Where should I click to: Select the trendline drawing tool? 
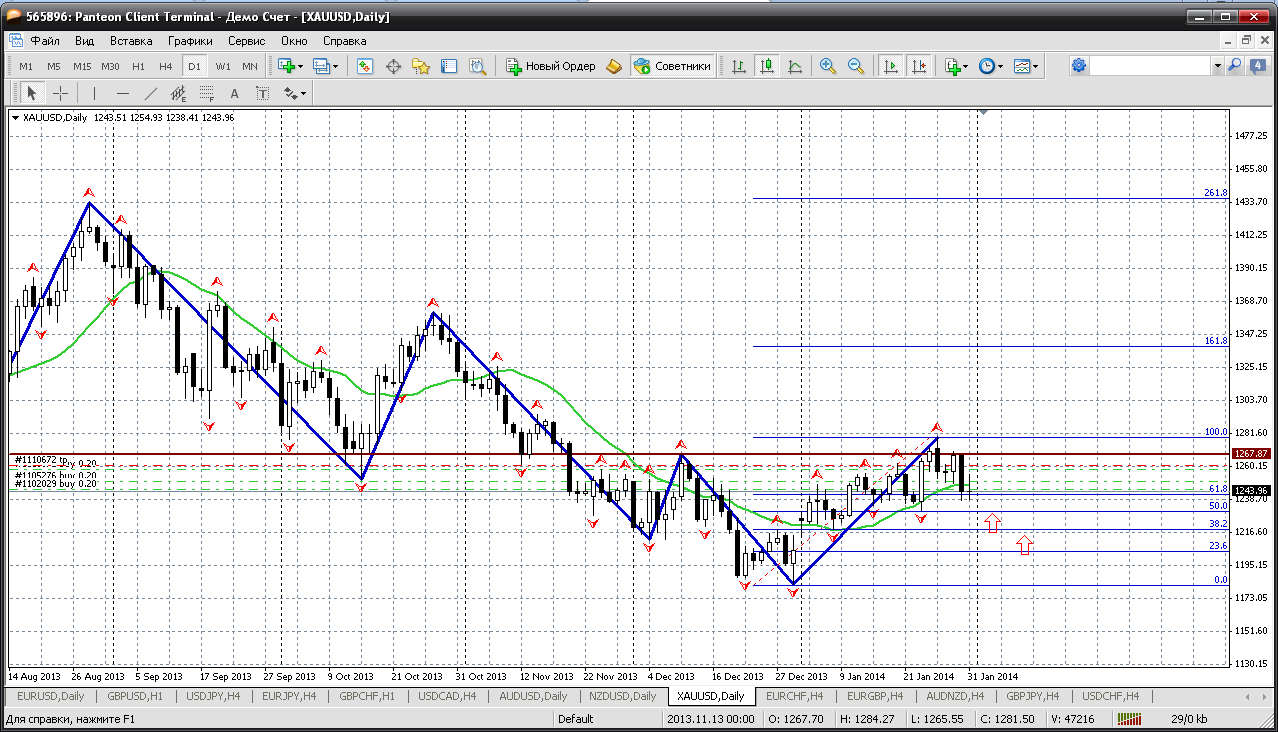[151, 93]
